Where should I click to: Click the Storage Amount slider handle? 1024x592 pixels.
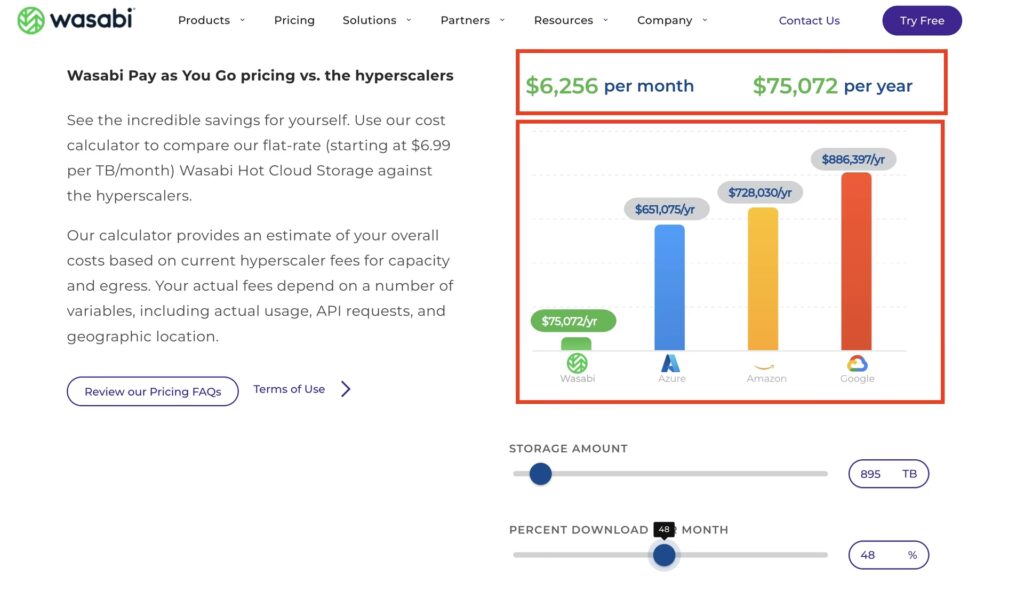click(x=540, y=473)
